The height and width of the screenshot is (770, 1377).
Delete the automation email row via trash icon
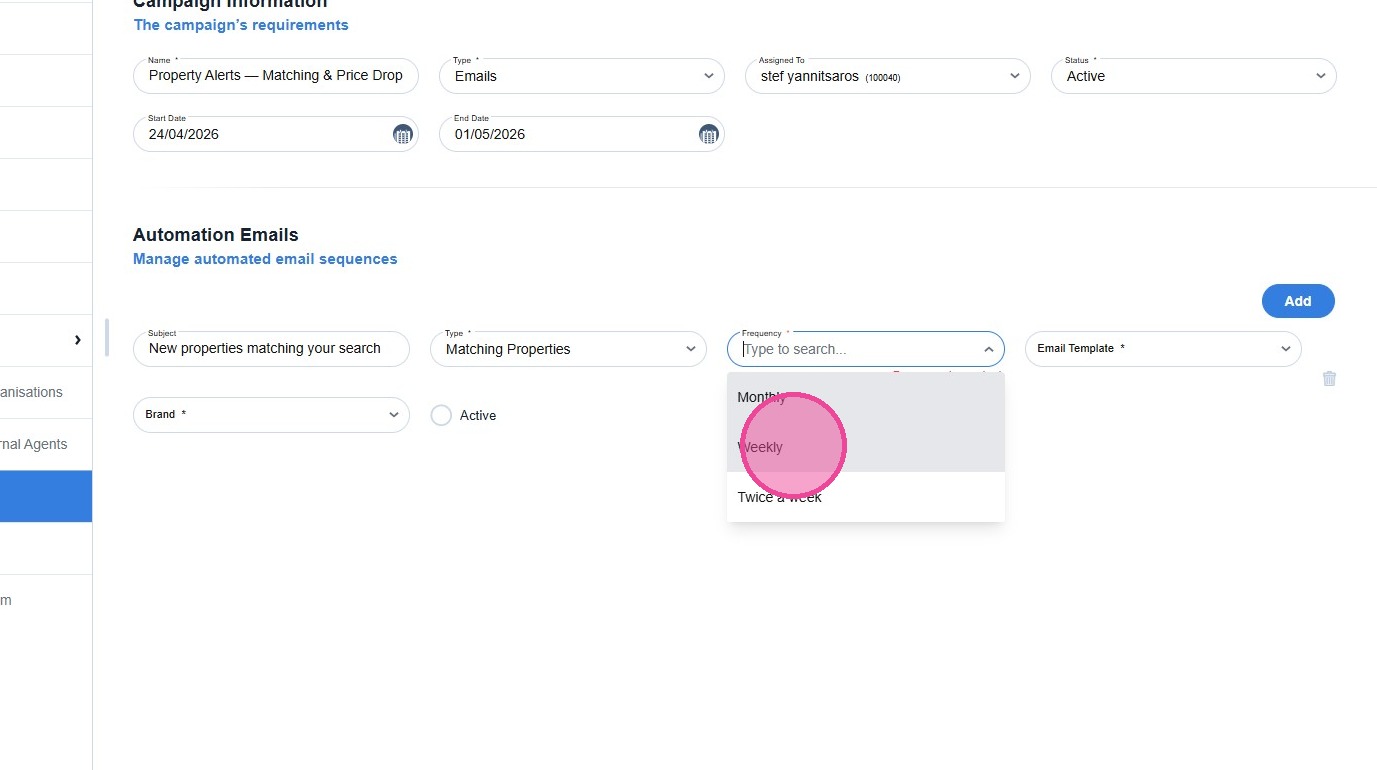click(x=1329, y=378)
